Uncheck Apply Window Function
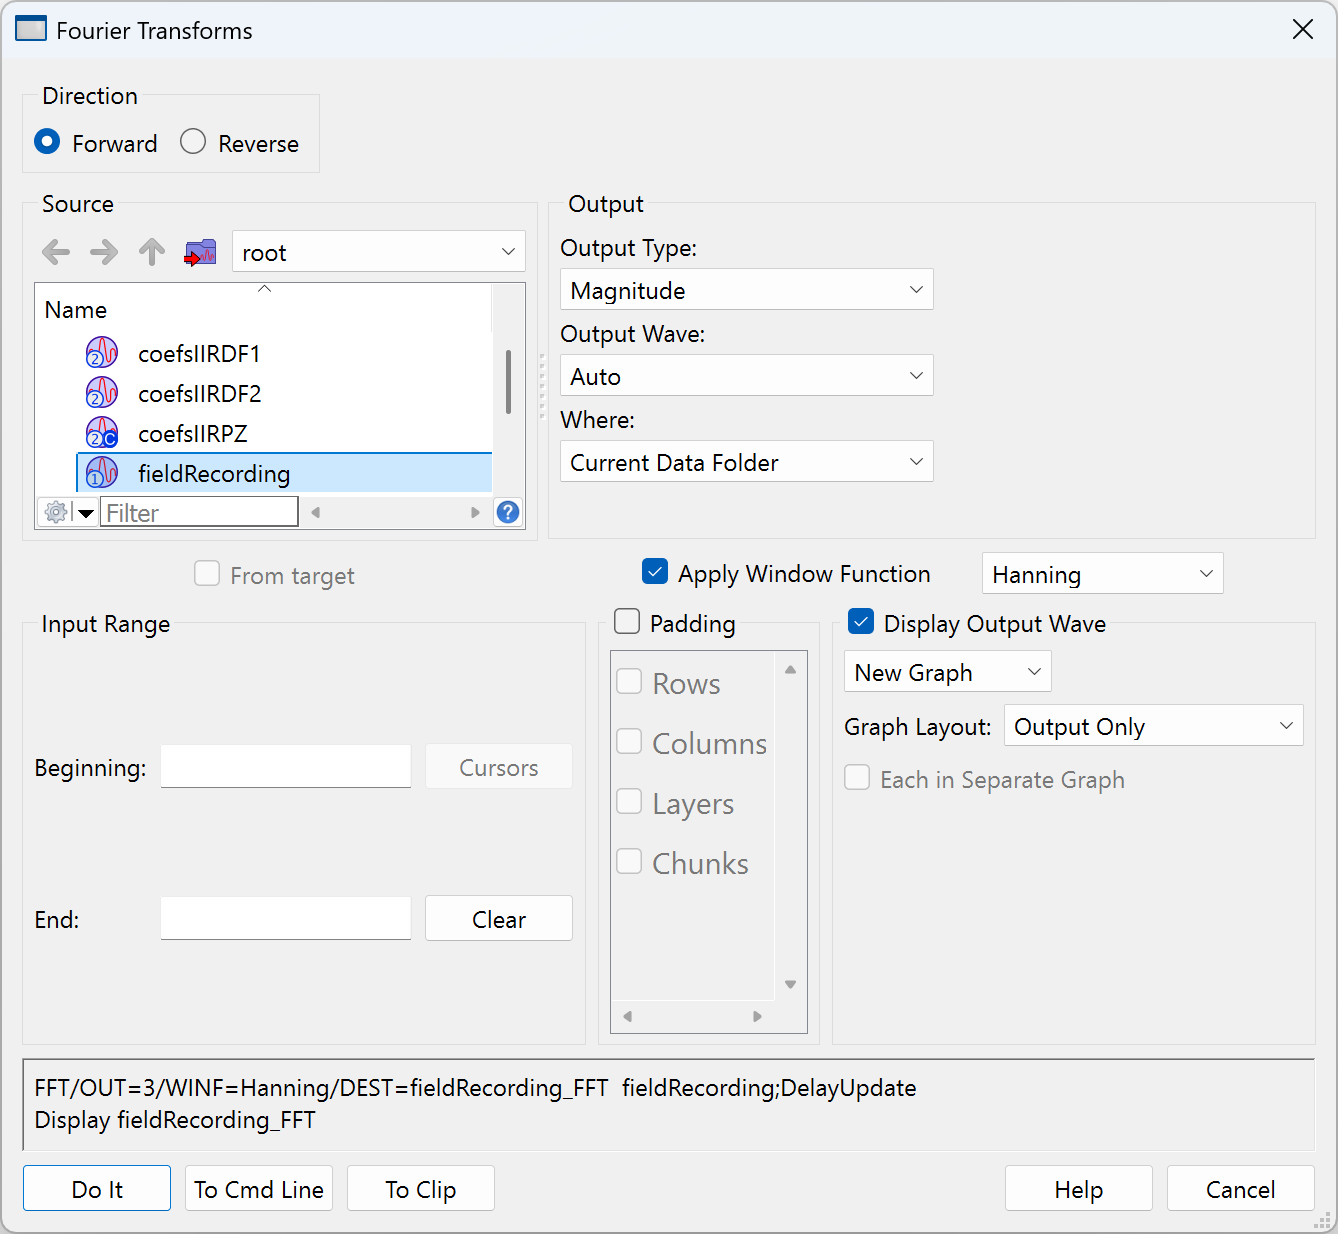Viewport: 1338px width, 1234px height. click(655, 572)
